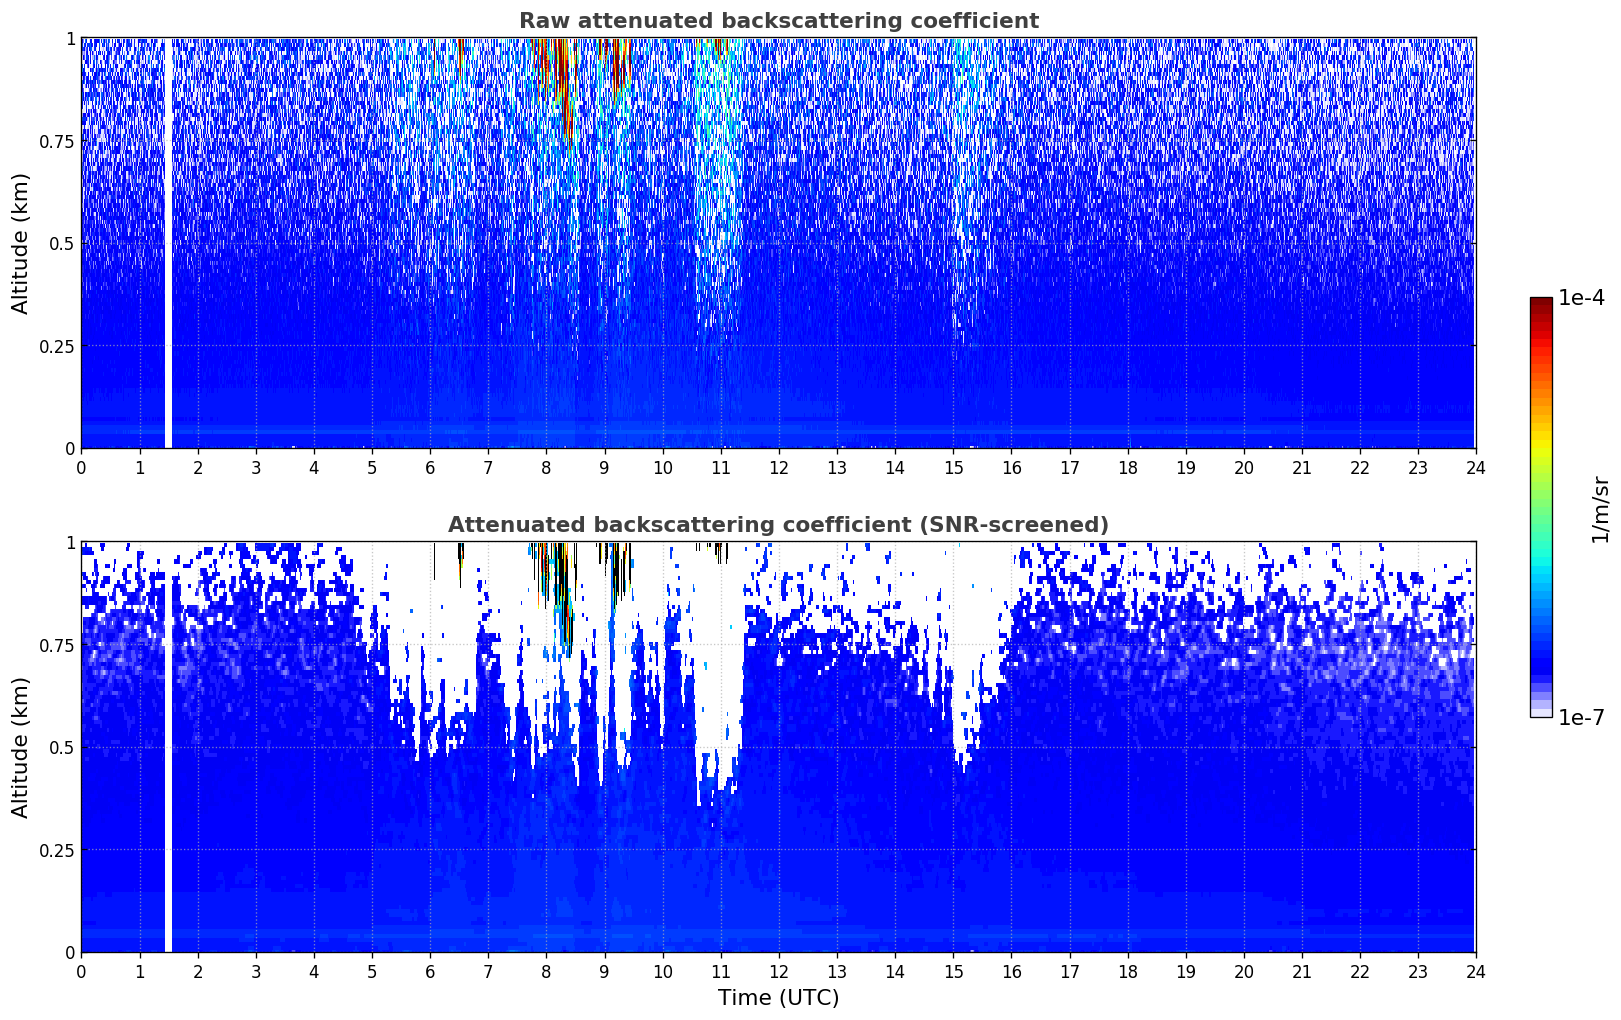Select the 0.75 altitude tick on top plot
Screen dimensions: 1621x1020
click(57, 142)
